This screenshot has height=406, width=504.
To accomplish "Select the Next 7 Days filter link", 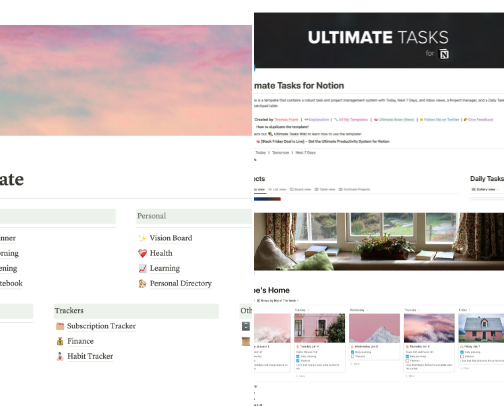I will [x=306, y=152].
